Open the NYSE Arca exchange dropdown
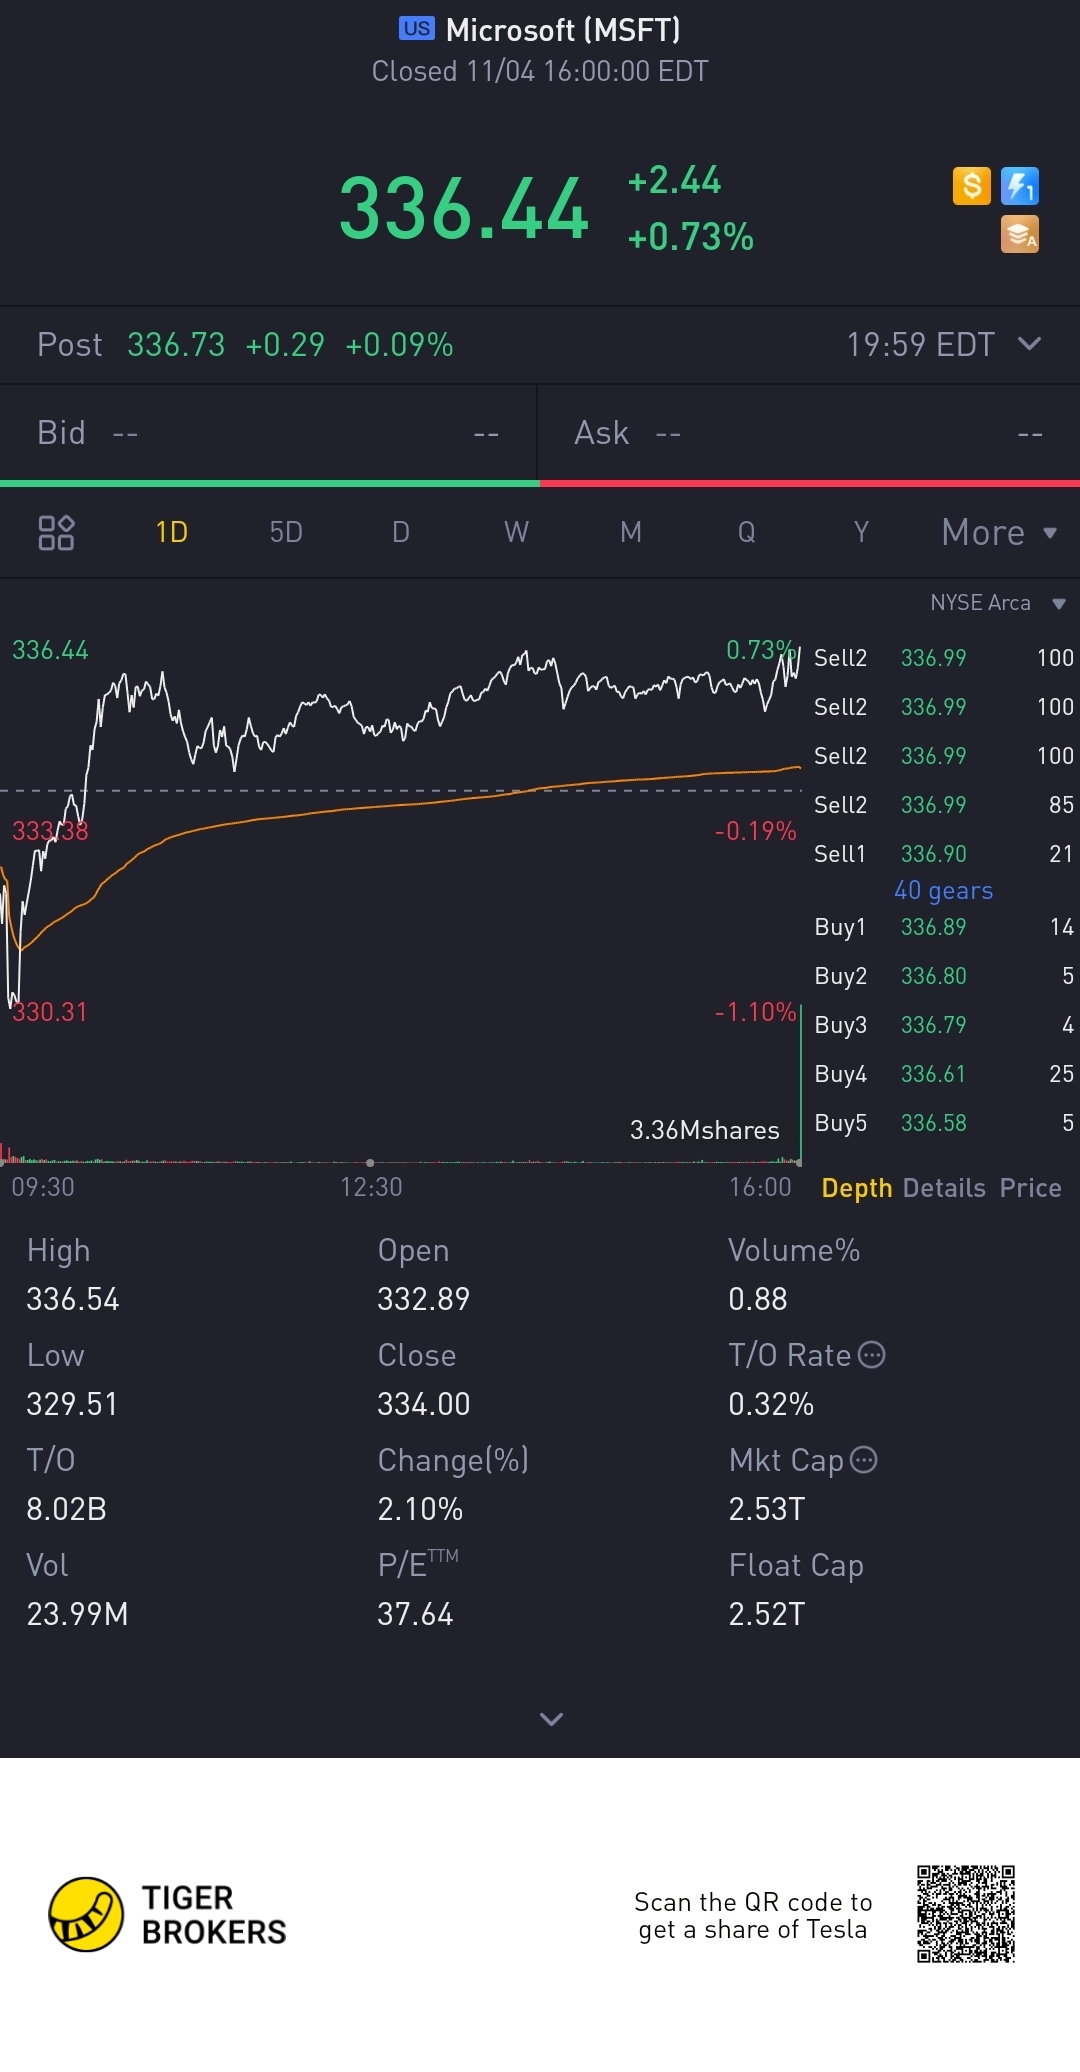 [998, 603]
